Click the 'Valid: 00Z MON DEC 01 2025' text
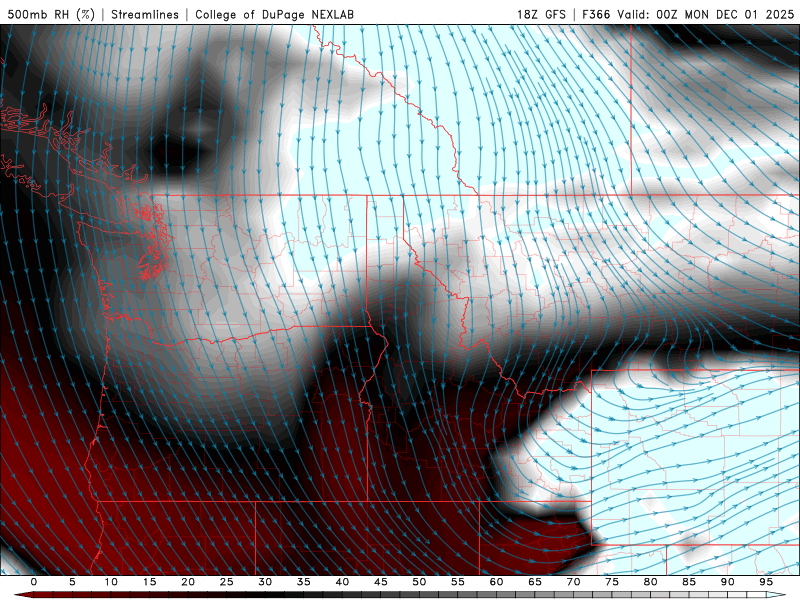 (x=706, y=14)
